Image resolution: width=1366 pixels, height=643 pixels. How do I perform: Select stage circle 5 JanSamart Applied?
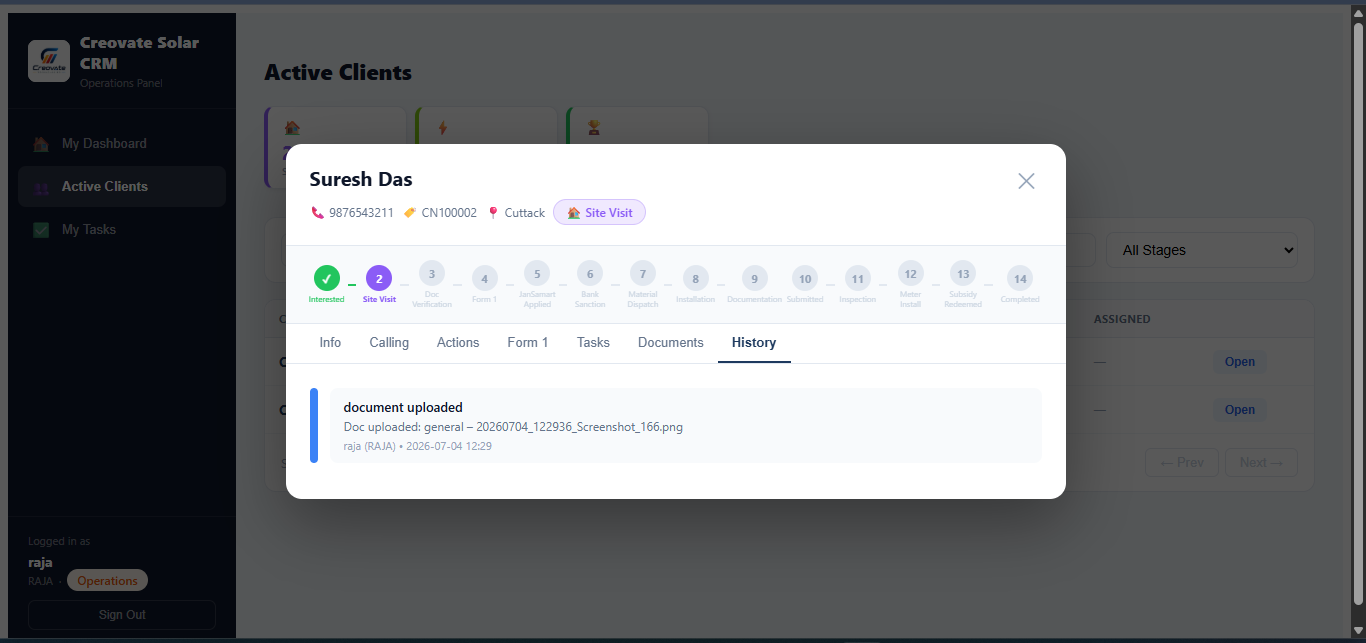(x=537, y=273)
